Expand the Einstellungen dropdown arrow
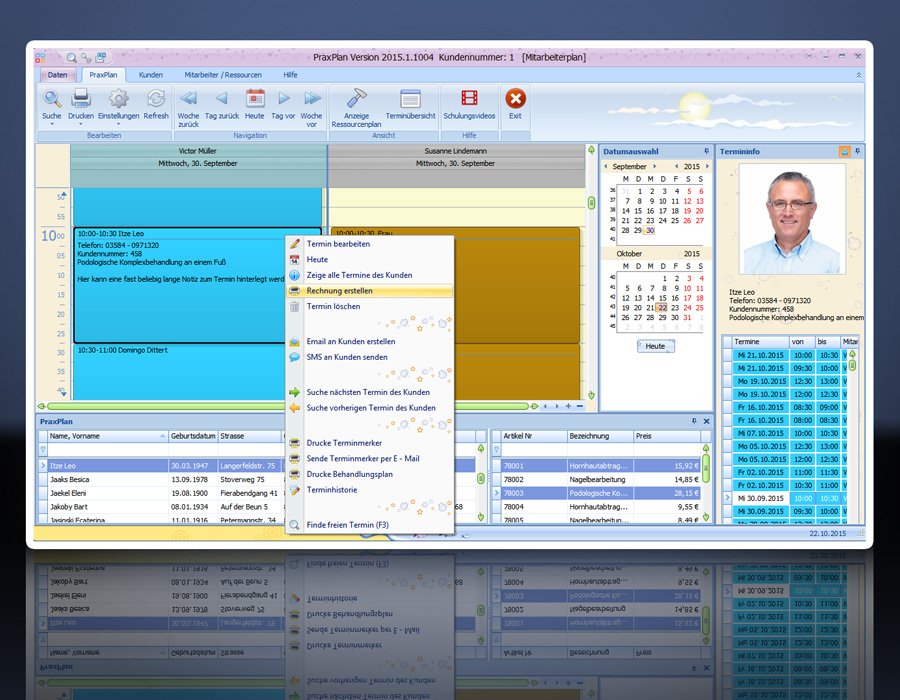The height and width of the screenshot is (700, 900). click(x=118, y=125)
